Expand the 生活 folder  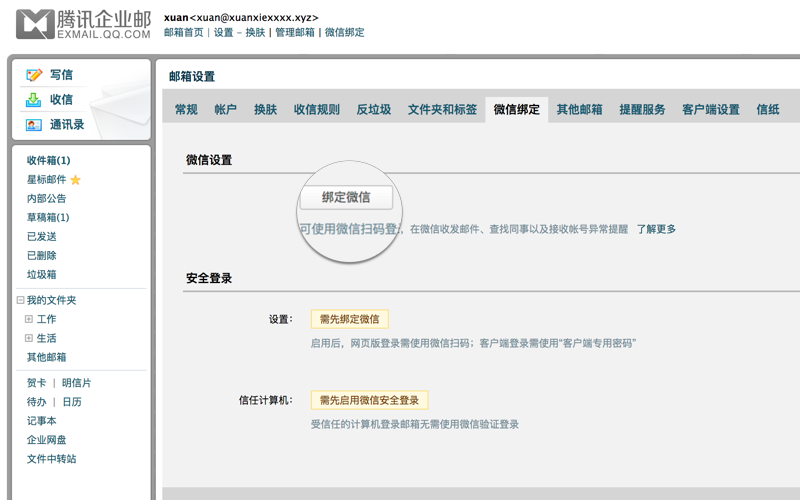(29, 338)
